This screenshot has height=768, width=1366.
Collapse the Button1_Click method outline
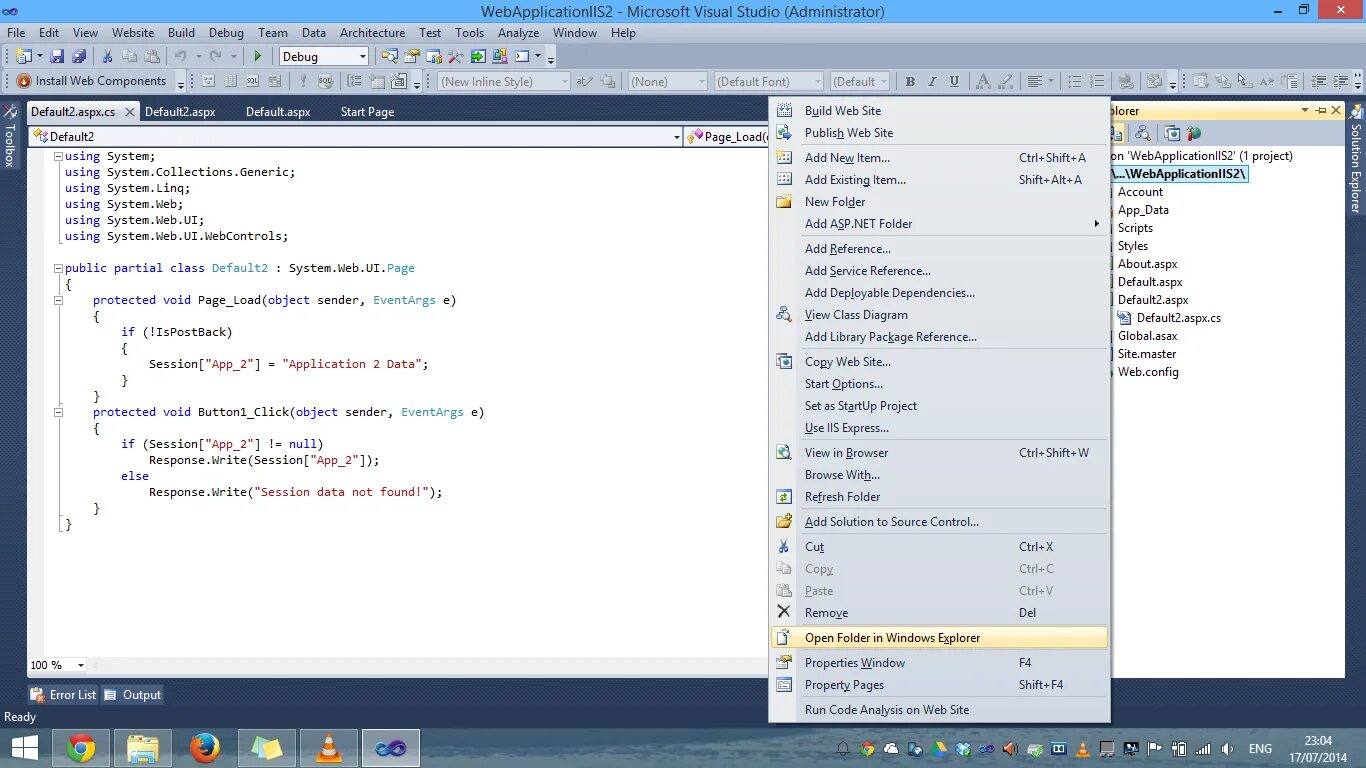[58, 412]
